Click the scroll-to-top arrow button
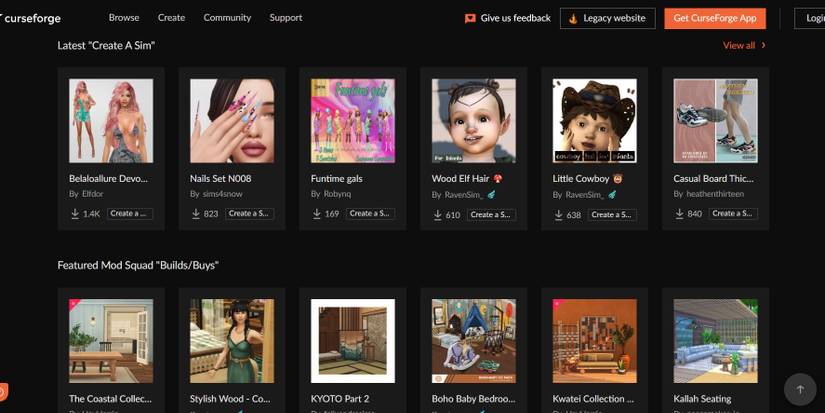 [x=800, y=390]
